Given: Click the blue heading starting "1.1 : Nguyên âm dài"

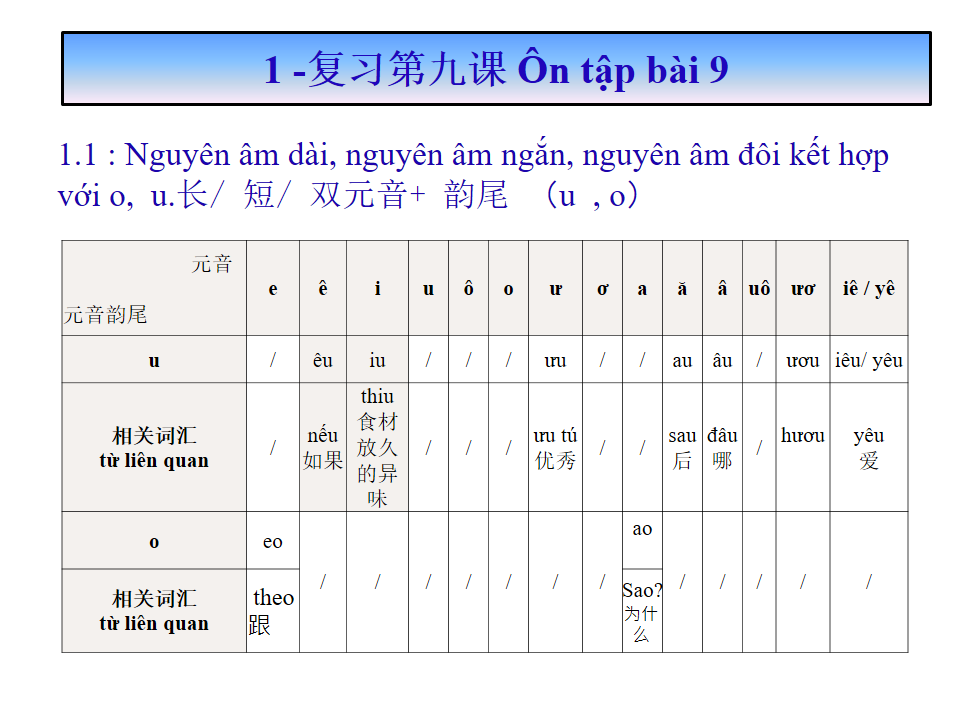Looking at the screenshot, I should pos(473,175).
